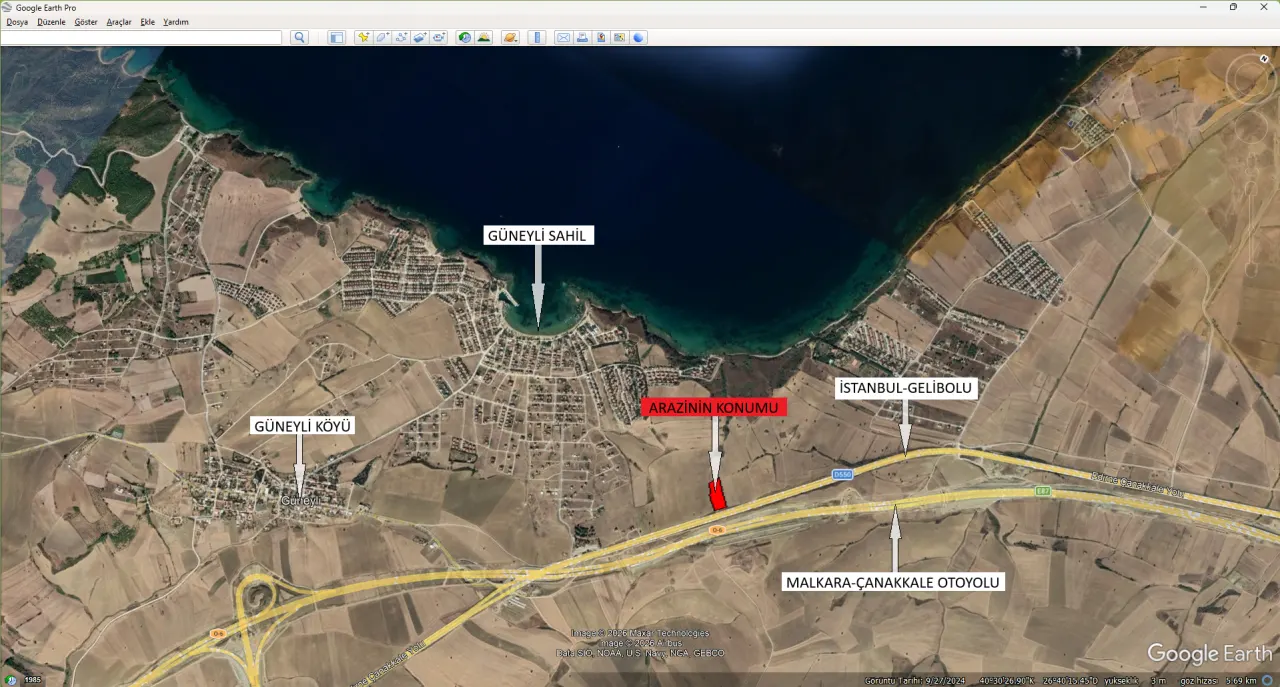Click the latitude coordinate in status bar
This screenshot has height=687, width=1280.
click(x=1007, y=680)
